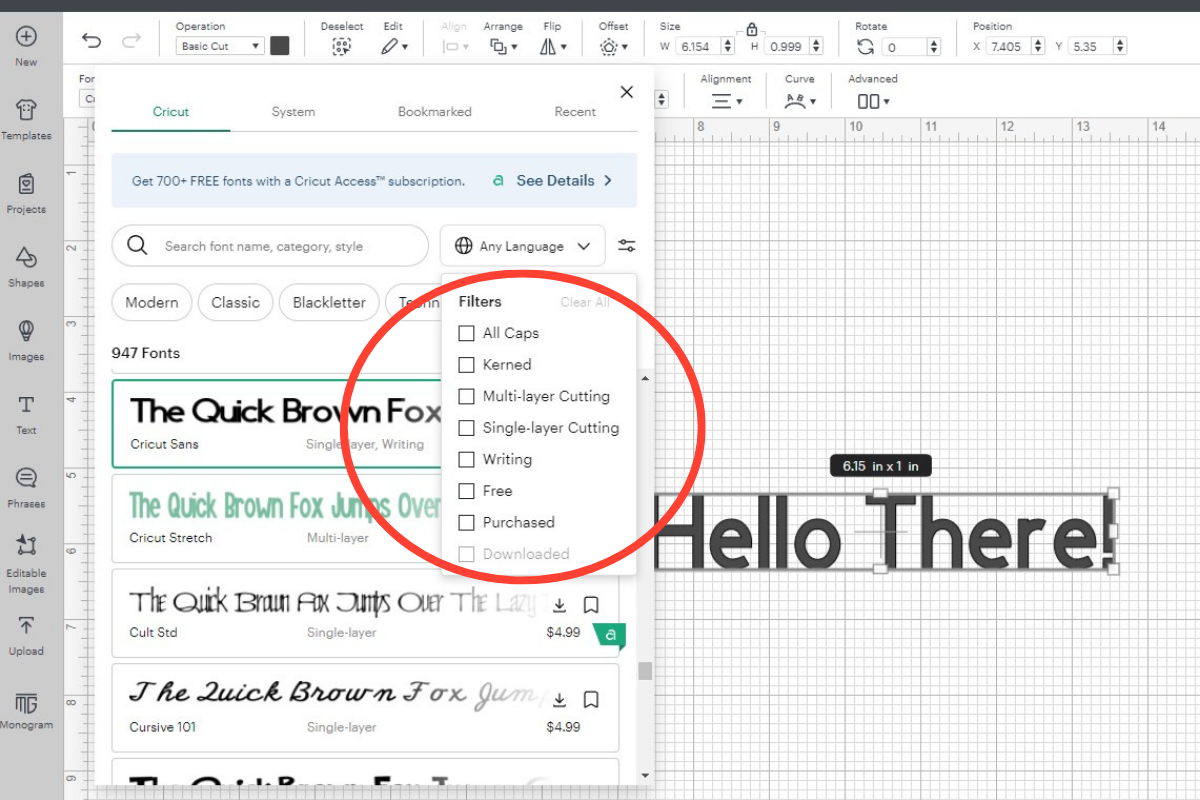Open the Edit pencil menu
This screenshot has width=1200, height=800.
pos(394,46)
